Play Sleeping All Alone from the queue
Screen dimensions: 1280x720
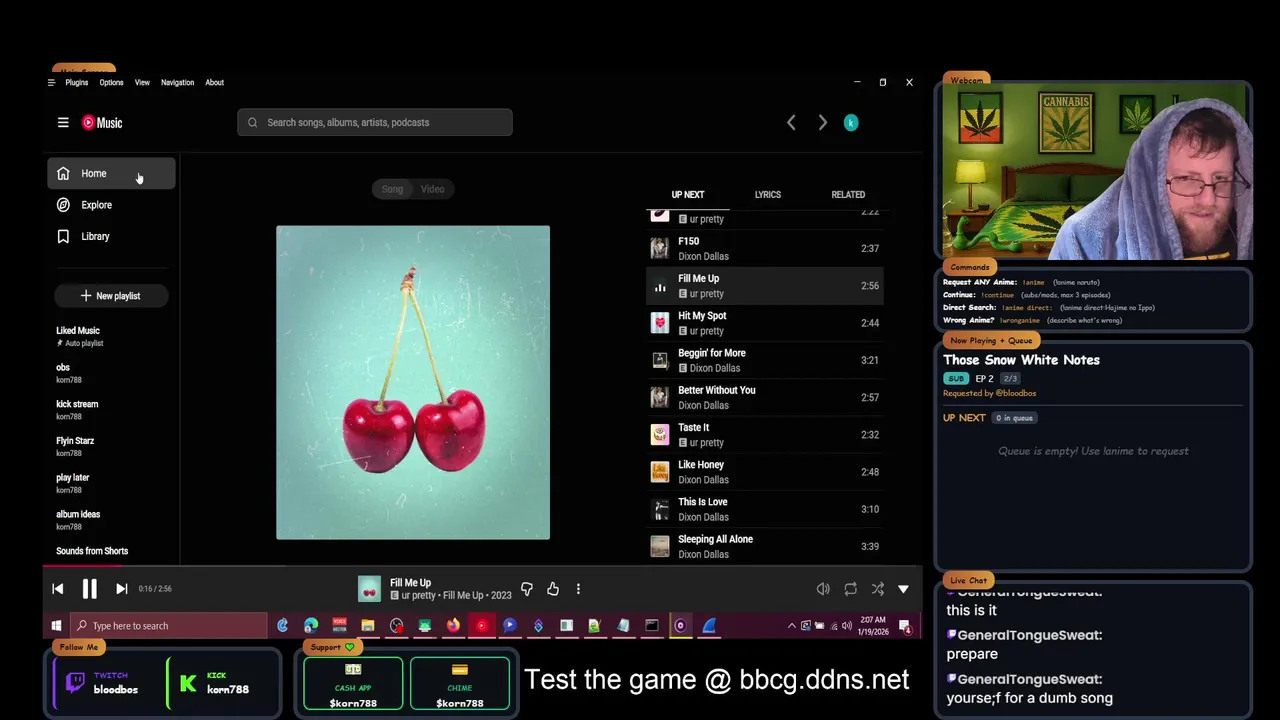click(x=765, y=547)
